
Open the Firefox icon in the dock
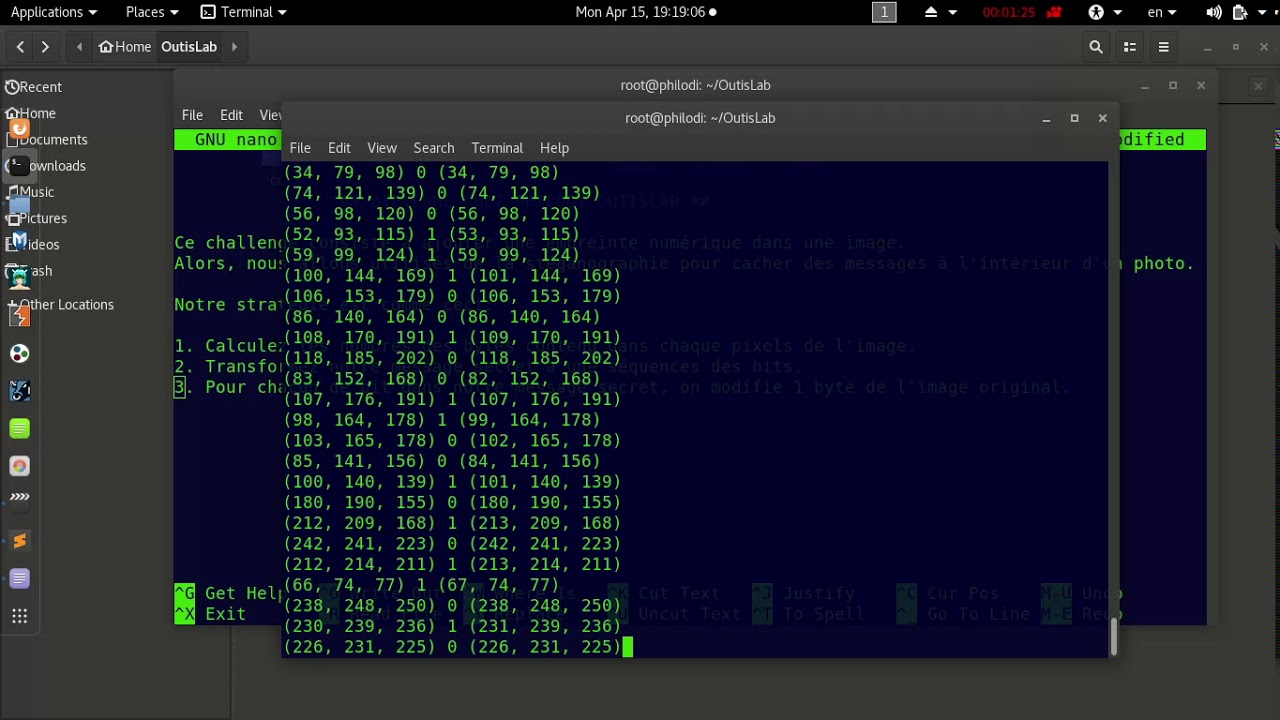tap(19, 129)
